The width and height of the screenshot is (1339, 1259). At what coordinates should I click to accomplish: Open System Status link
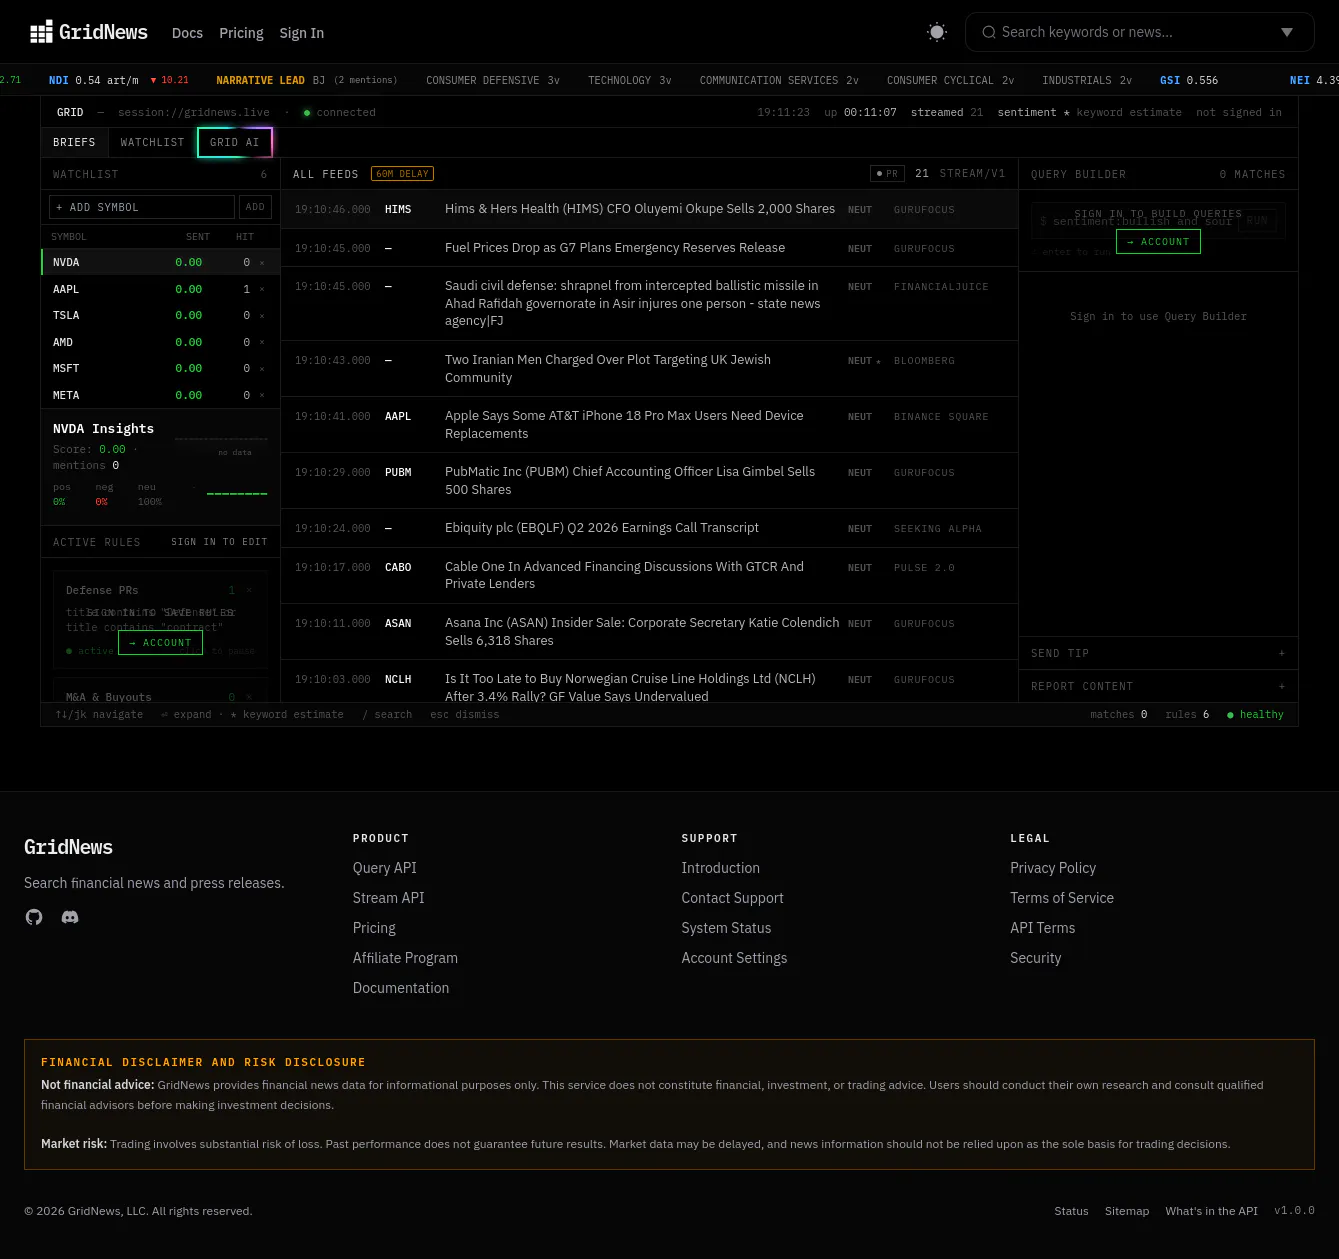click(x=726, y=928)
